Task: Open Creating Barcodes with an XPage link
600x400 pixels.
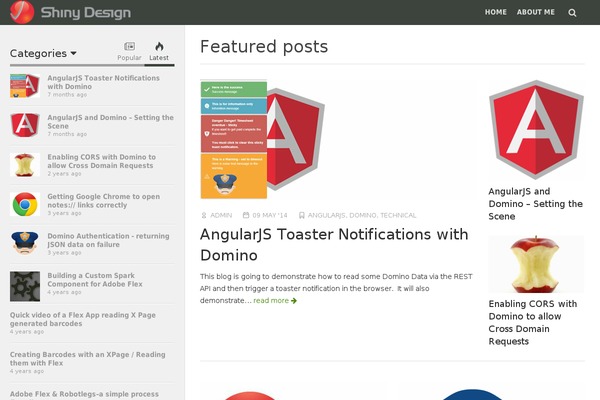Action: pos(88,359)
